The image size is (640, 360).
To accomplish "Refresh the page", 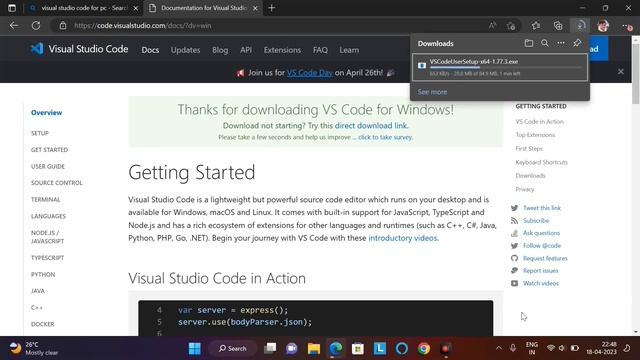I will click(36, 26).
